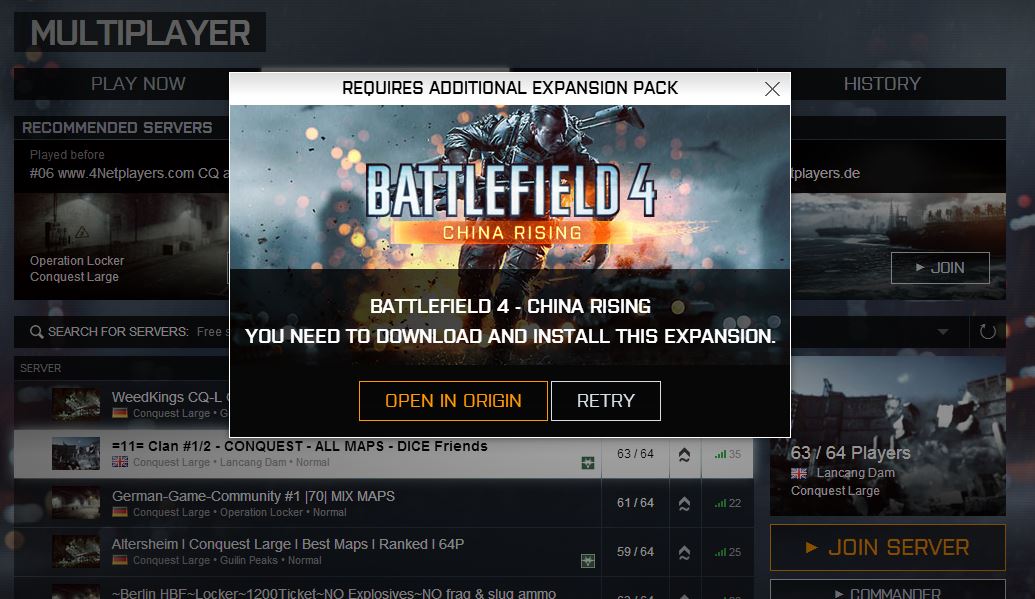Click the search magnifier icon

click(36, 332)
